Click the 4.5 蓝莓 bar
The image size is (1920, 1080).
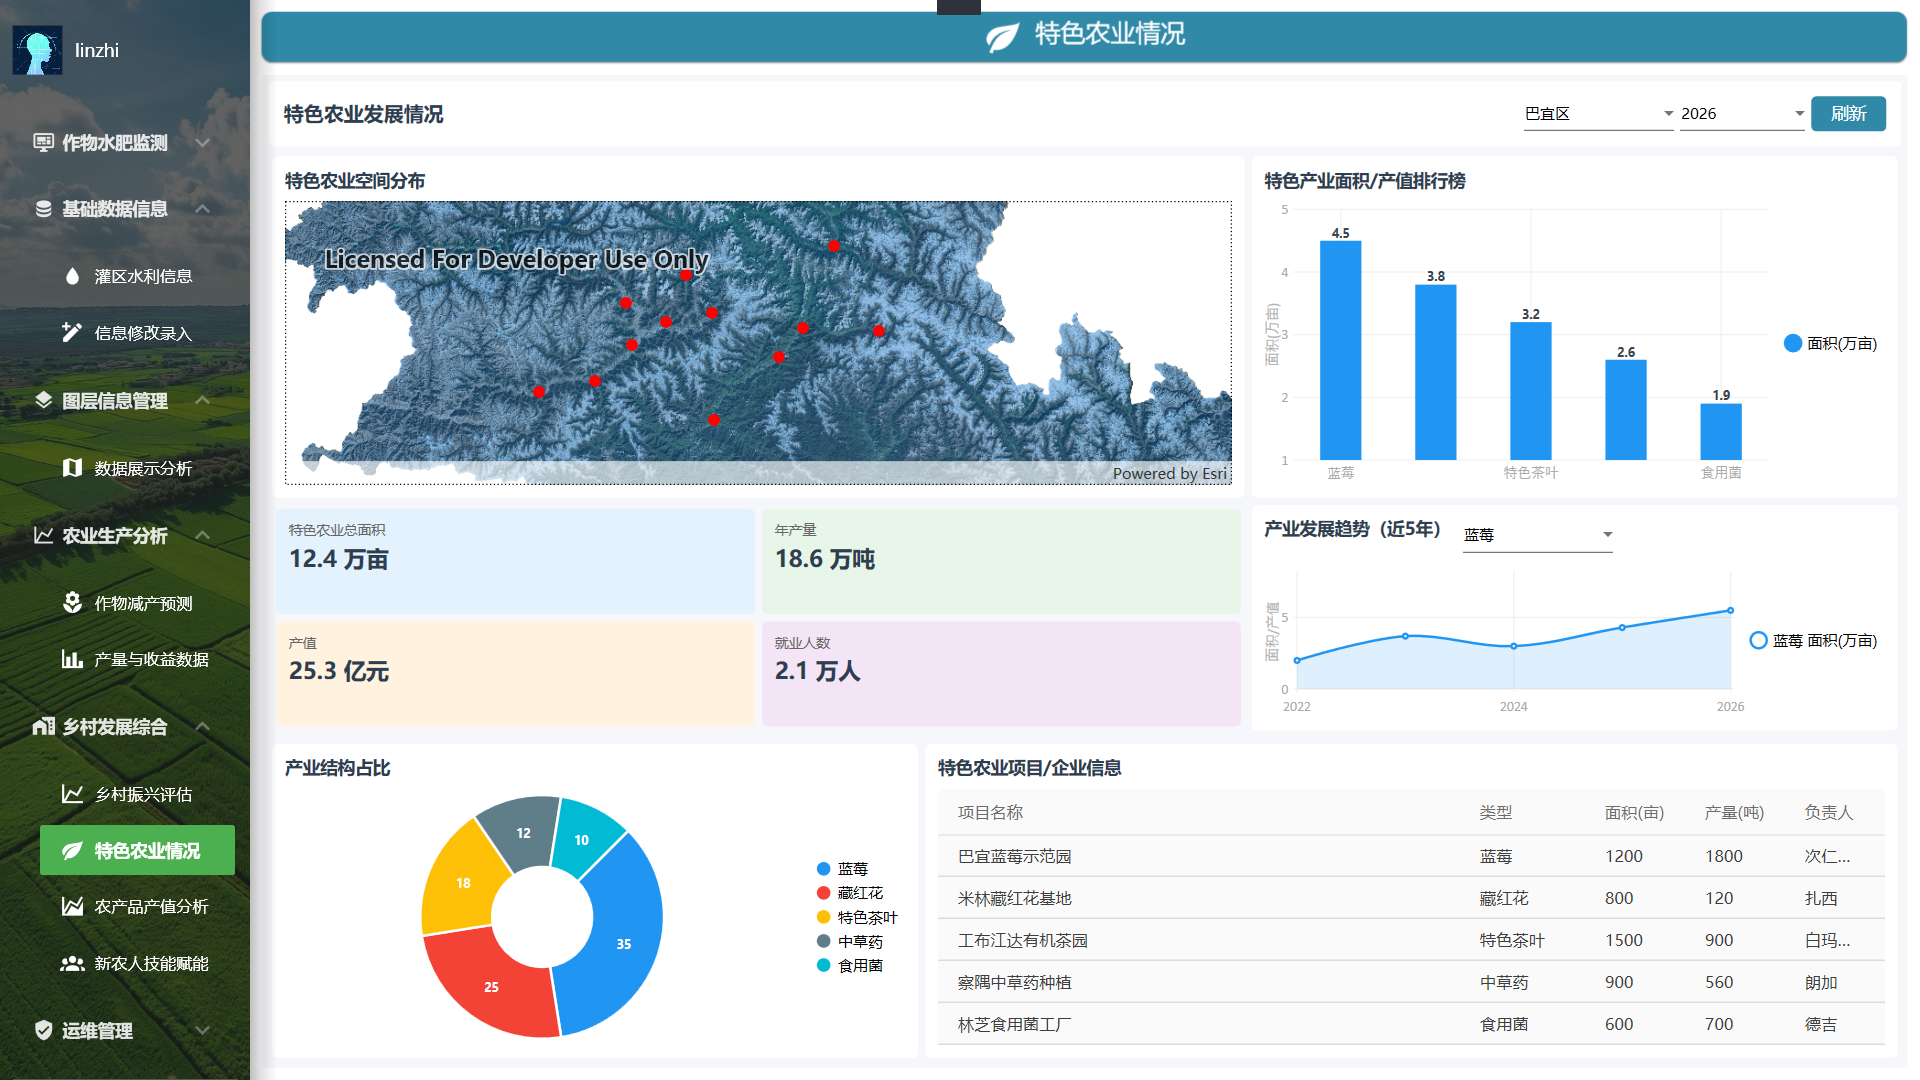click(1340, 350)
